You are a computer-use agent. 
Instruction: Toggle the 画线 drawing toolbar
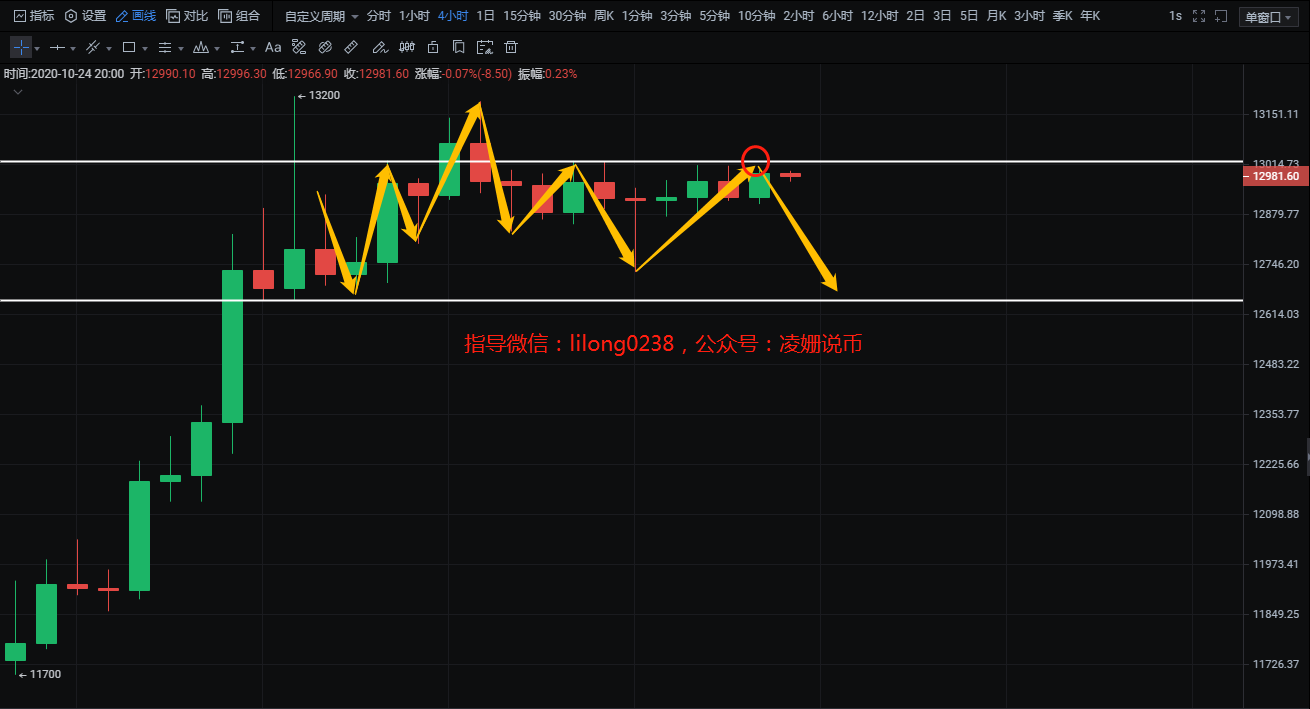[x=135, y=16]
